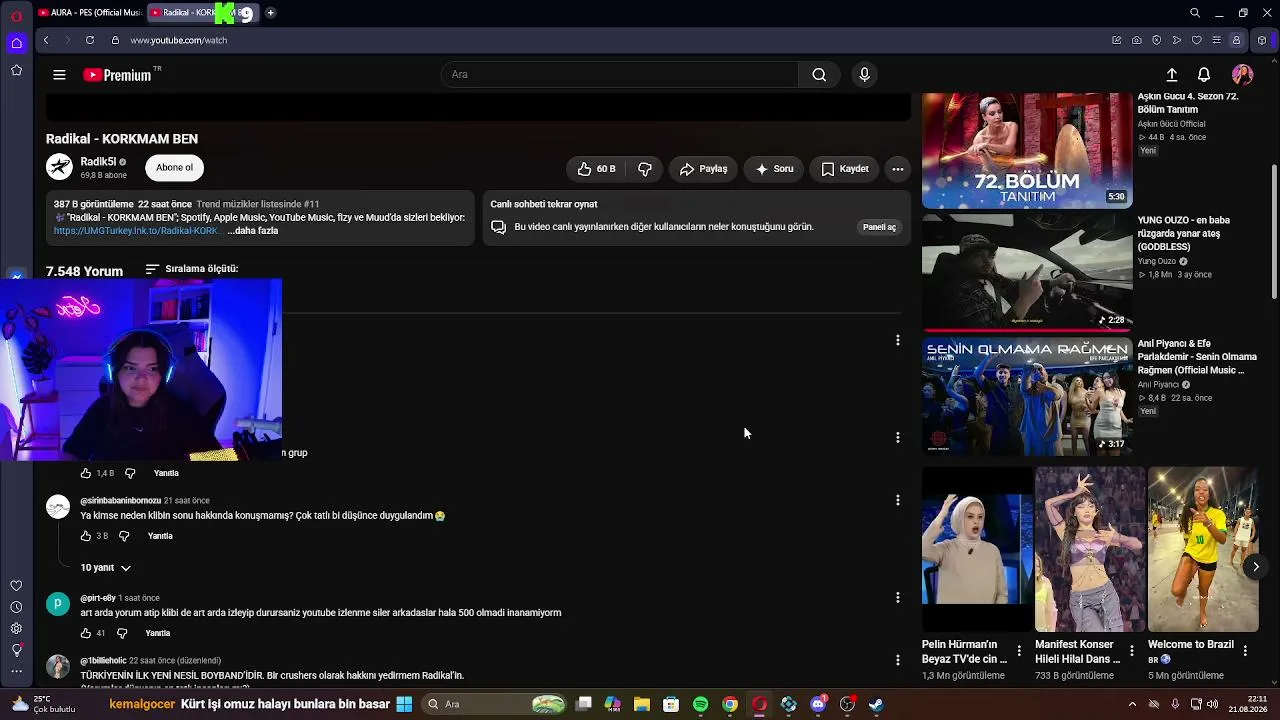Viewport: 1280px width, 720px height.
Task: Open Opera sidebar history clock icon
Action: 16,607
